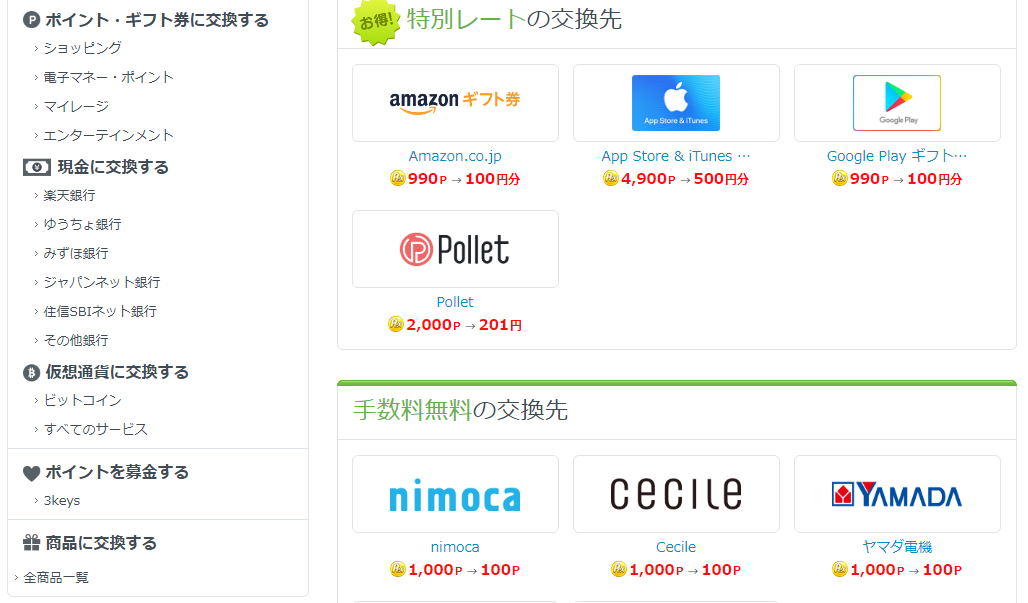The height and width of the screenshot is (603, 1028).
Task: Click the P icon beside ポイント・ギフト券に交換する
Action: [x=31, y=20]
